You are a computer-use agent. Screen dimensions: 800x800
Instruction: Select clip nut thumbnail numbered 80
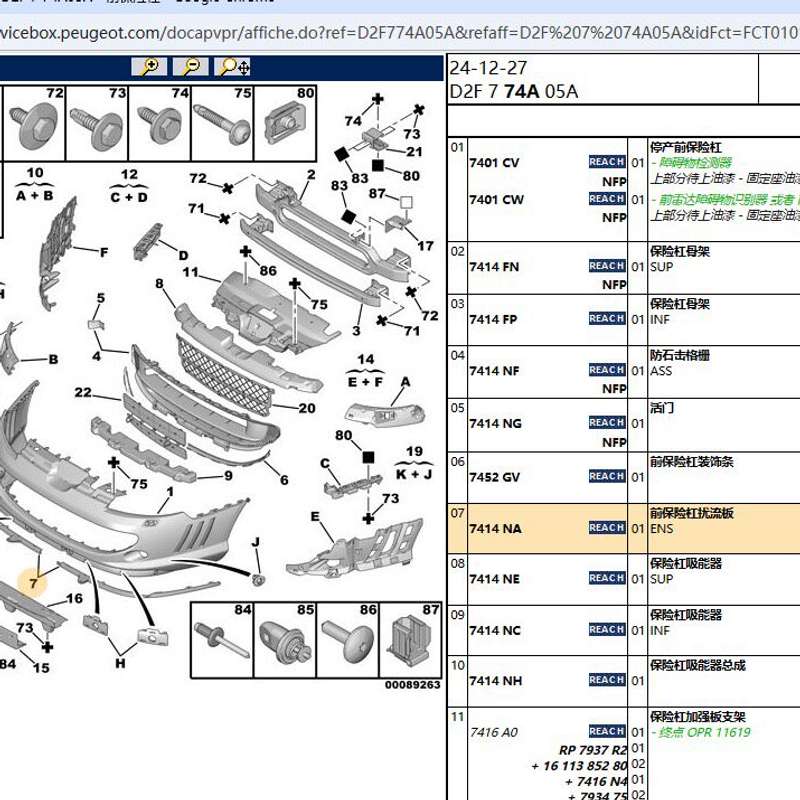click(285, 123)
